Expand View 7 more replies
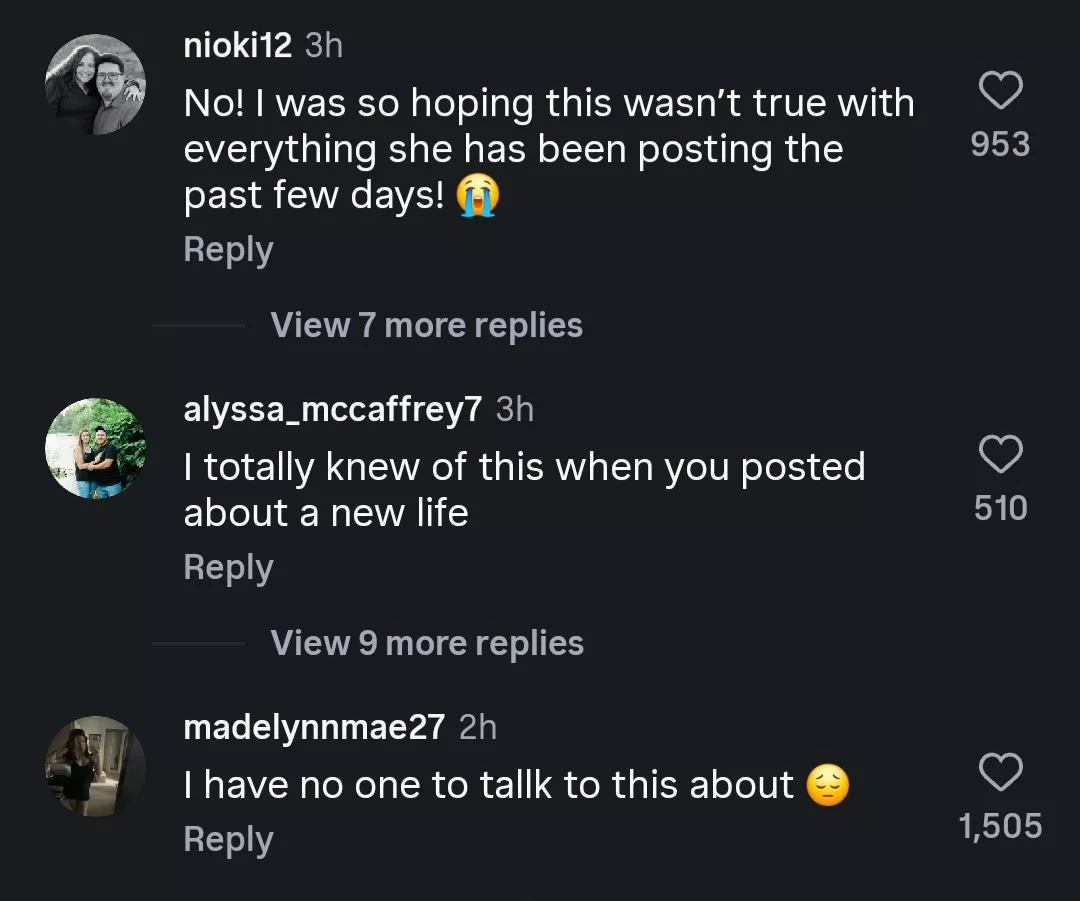Viewport: 1080px width, 901px height. pos(426,325)
